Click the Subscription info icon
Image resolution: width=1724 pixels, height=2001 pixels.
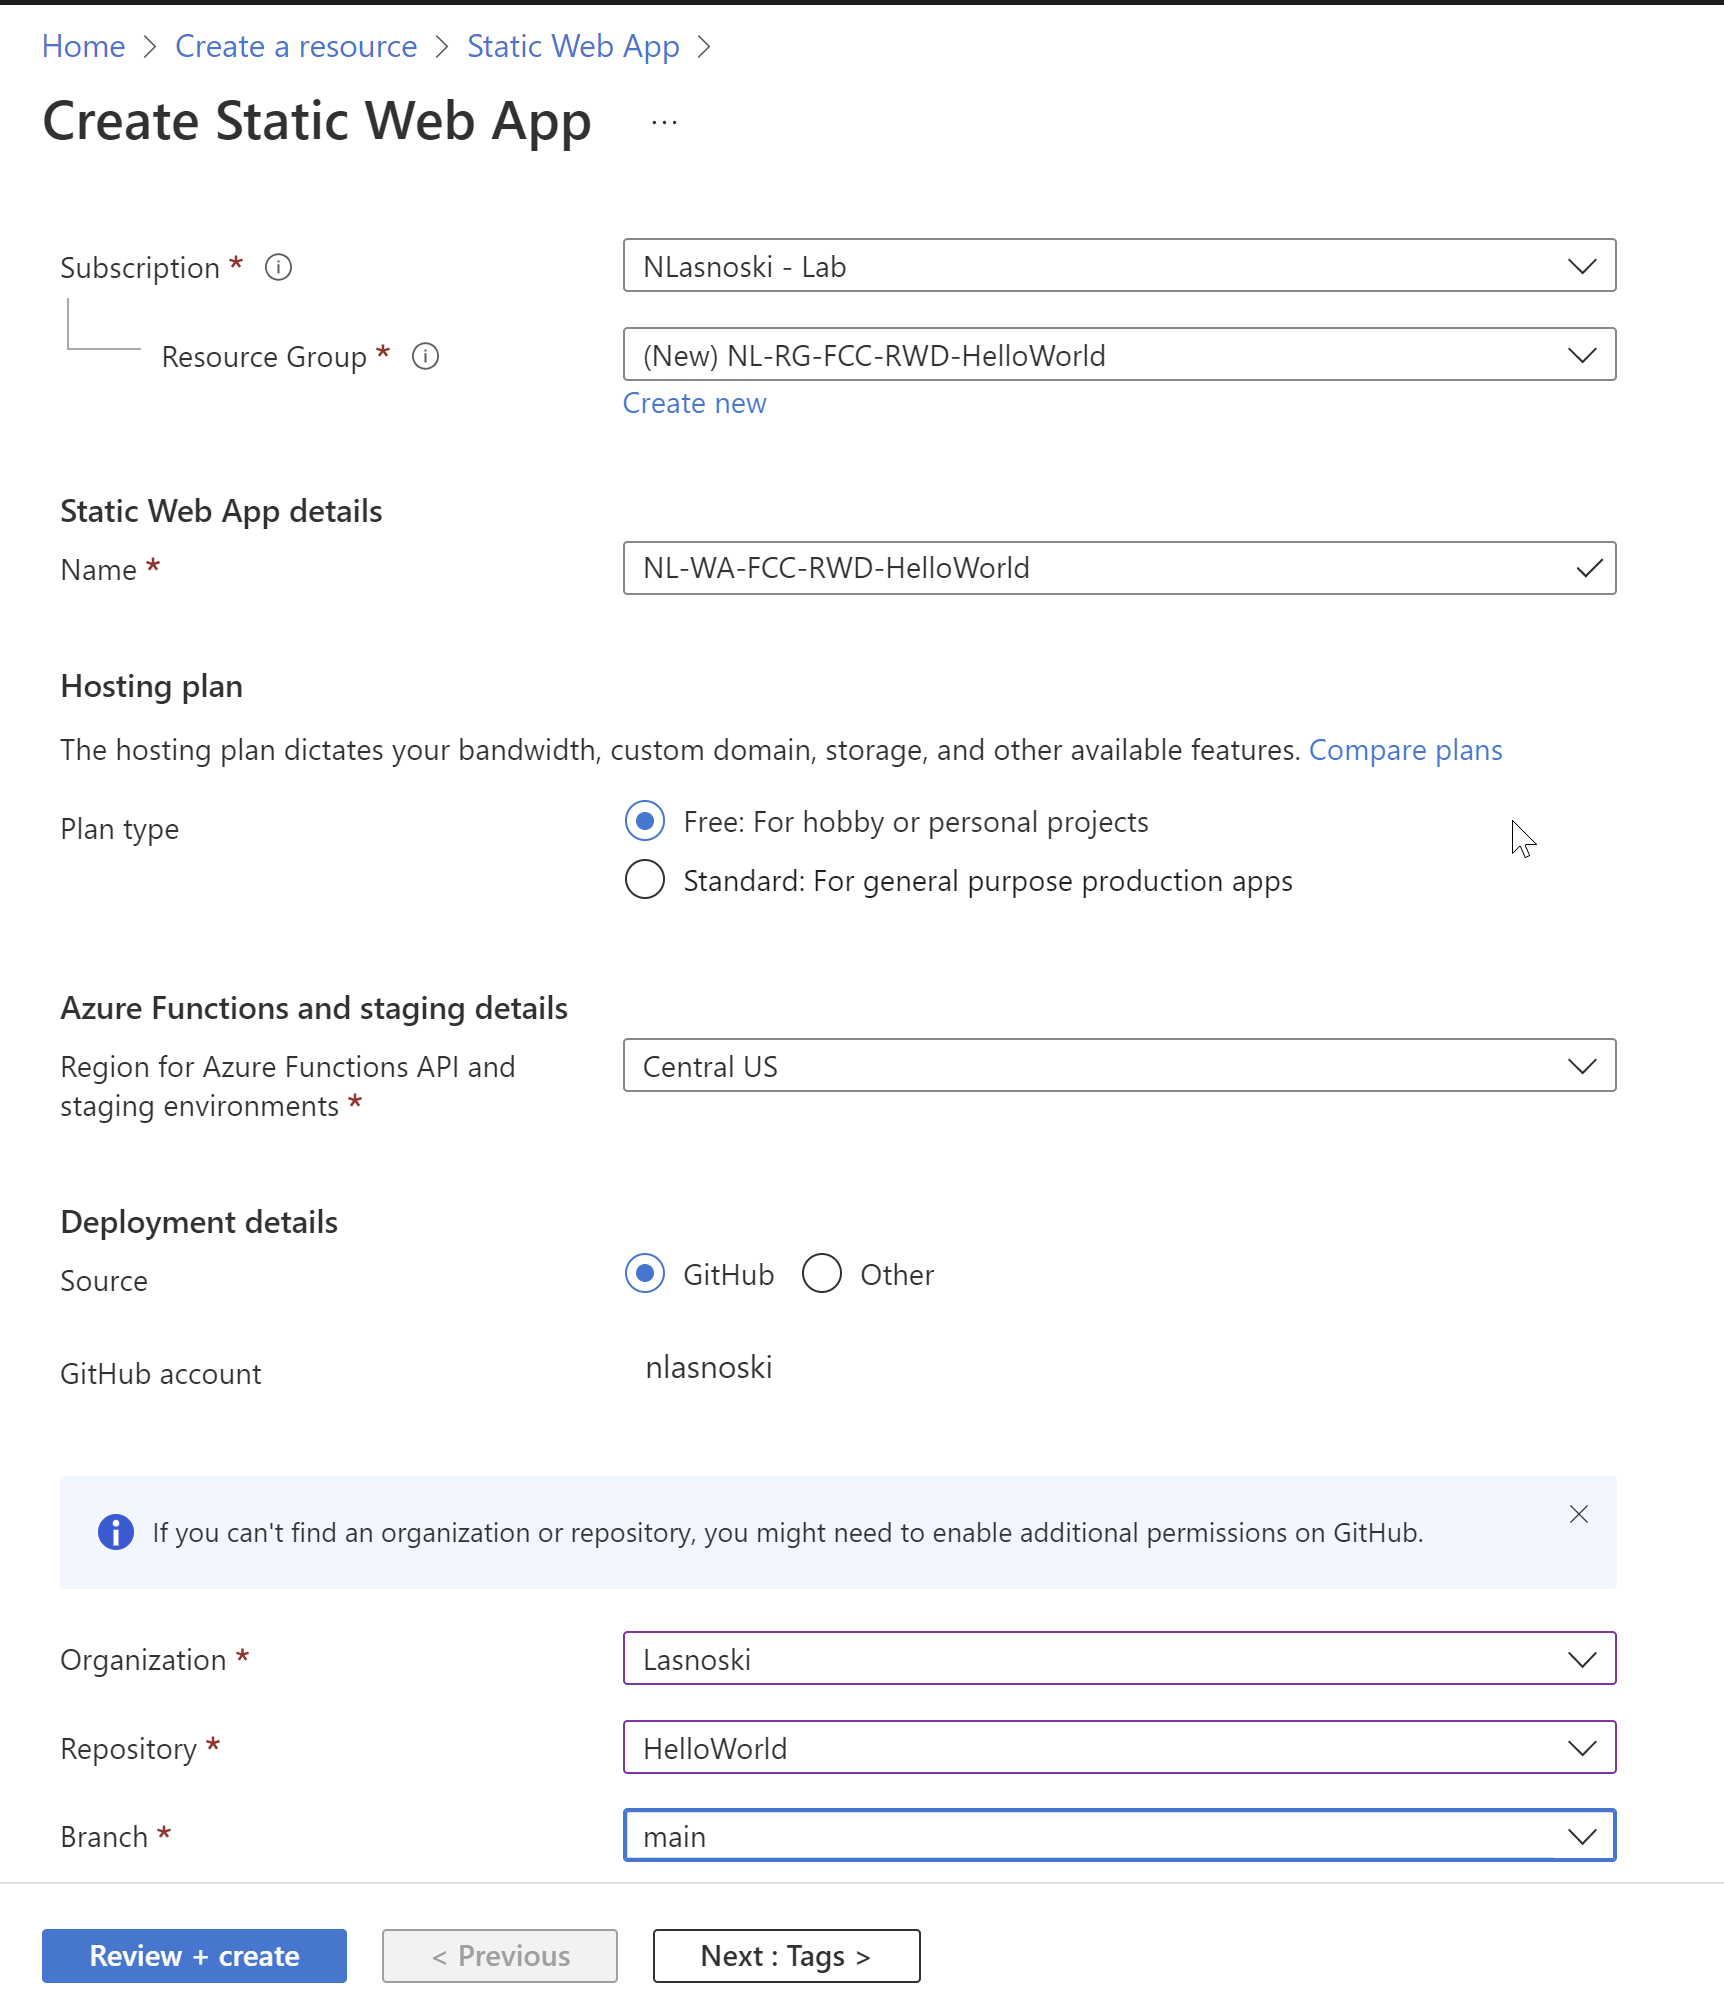click(x=278, y=267)
